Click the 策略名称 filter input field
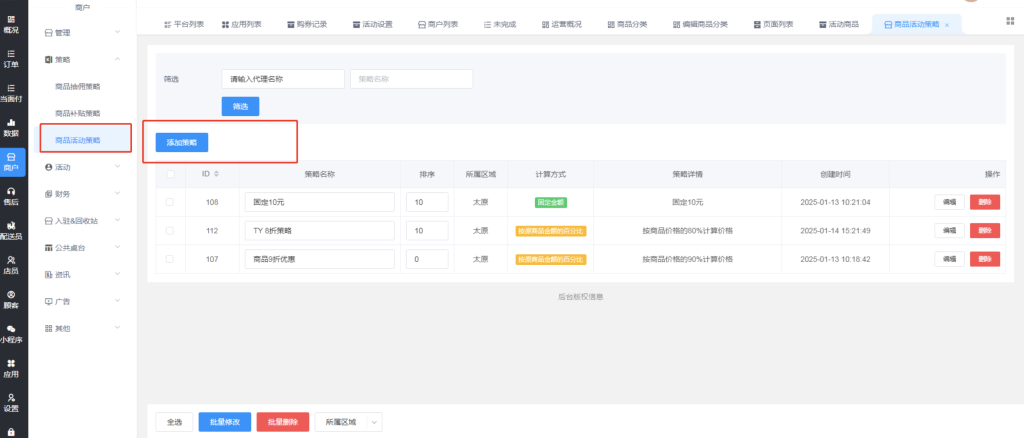Screen dimensions: 1024x438 tap(411, 78)
